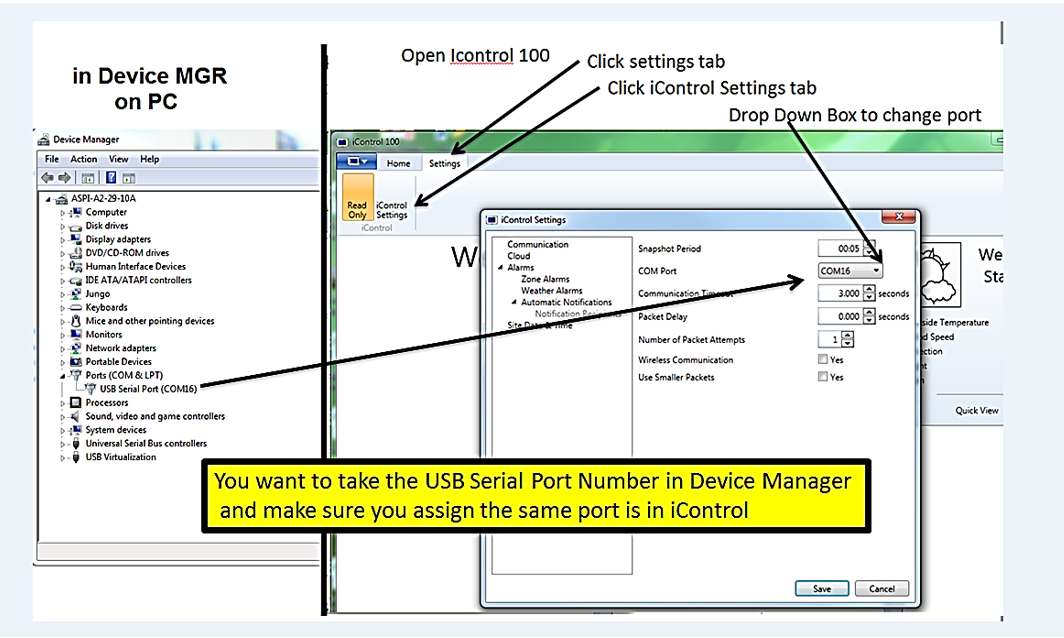Viewport: 1064px width, 638px height.
Task: Select the Universal Serial Bus controllers icon
Action: point(76,444)
